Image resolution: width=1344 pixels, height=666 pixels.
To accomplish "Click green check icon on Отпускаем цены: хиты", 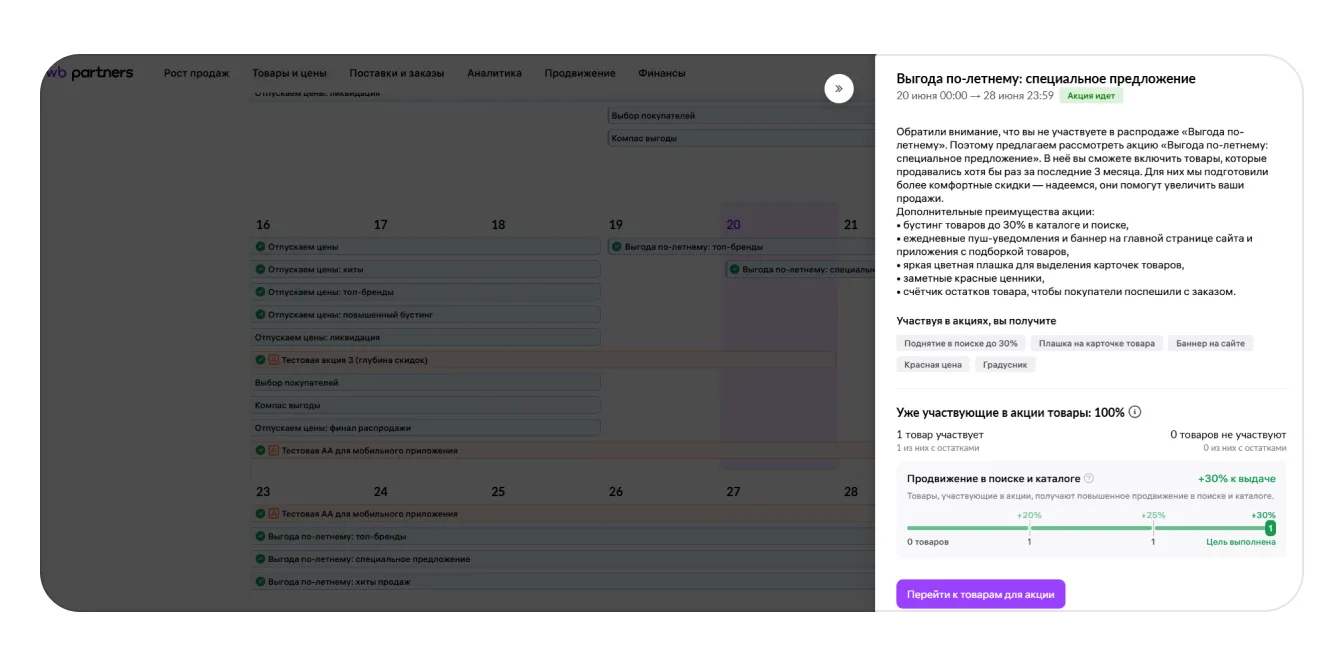I will click(x=261, y=269).
